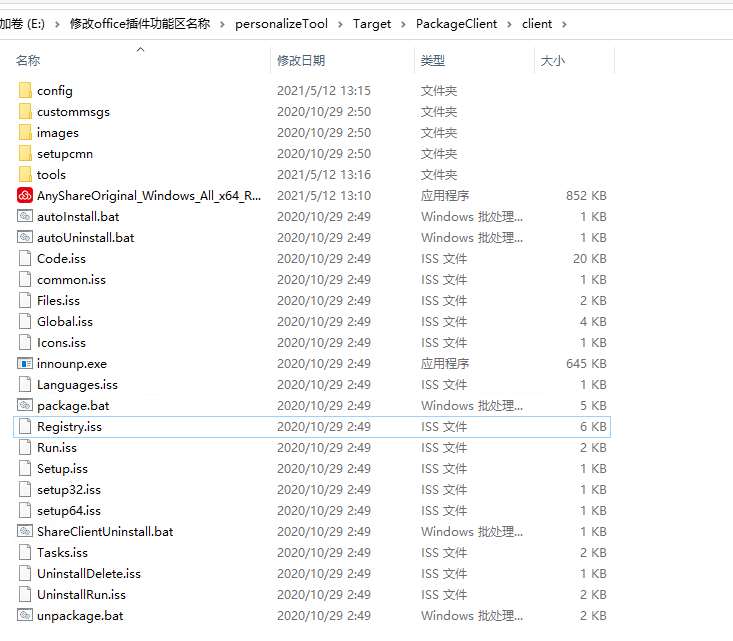Go to the personalizeTool breadcrumb folder
This screenshot has width=733, height=641.
[281, 24]
